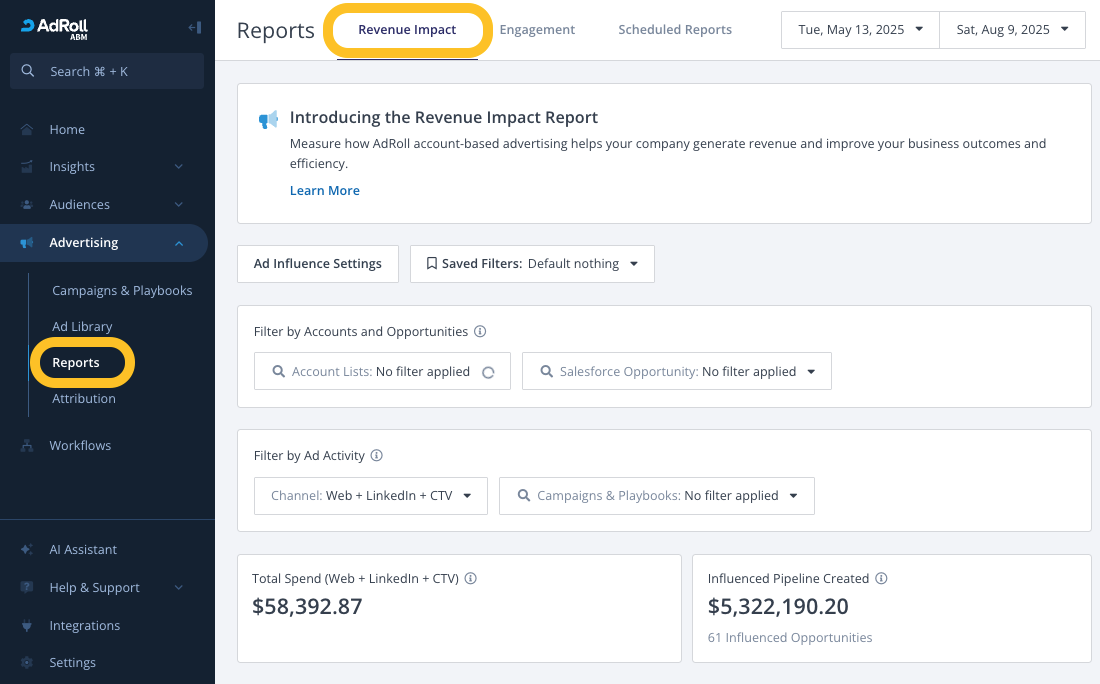Image resolution: width=1100 pixels, height=684 pixels.
Task: Open the Channel filter dropdown
Action: coord(371,495)
